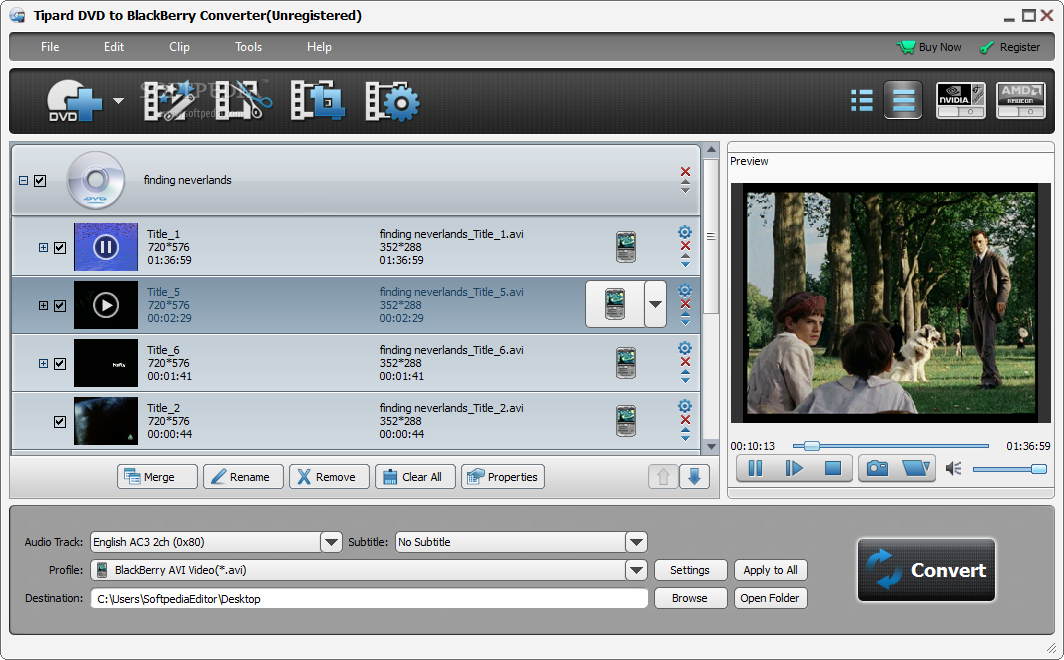1064x660 pixels.
Task: Open the File menu
Action: pyautogui.click(x=50, y=47)
